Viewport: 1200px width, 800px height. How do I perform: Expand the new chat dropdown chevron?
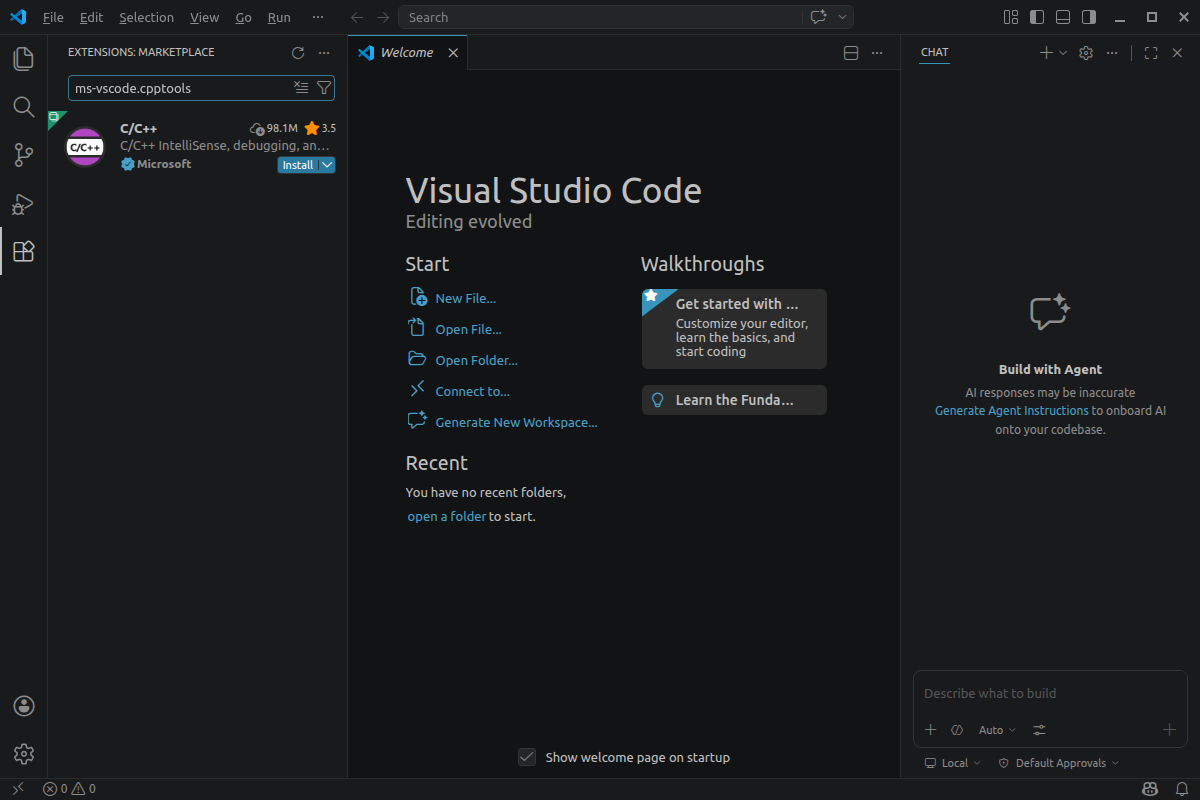pos(1063,53)
